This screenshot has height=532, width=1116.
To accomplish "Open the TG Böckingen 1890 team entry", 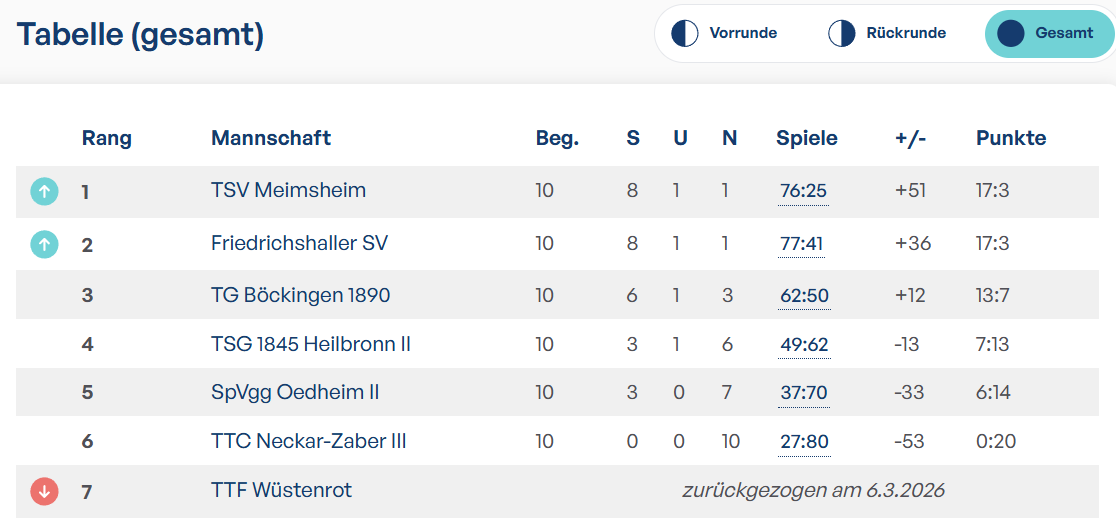I will (300, 294).
